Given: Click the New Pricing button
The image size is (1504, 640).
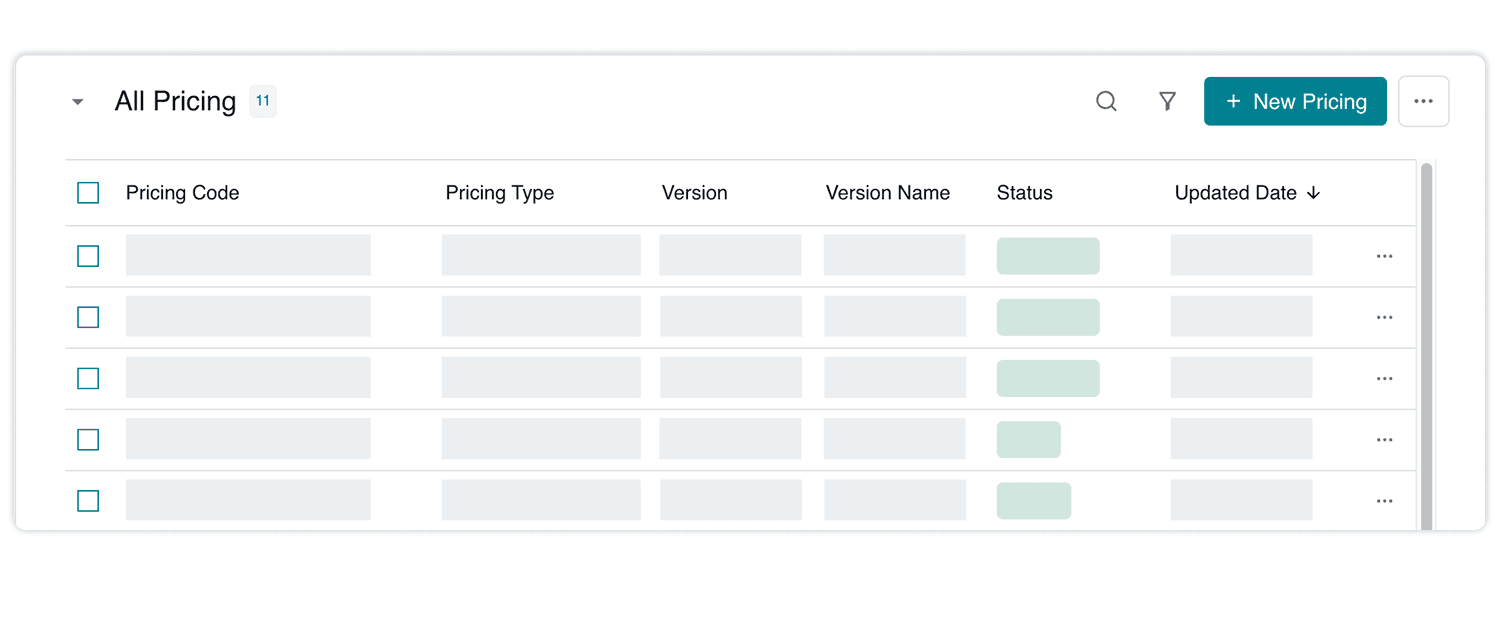Looking at the screenshot, I should point(1295,101).
